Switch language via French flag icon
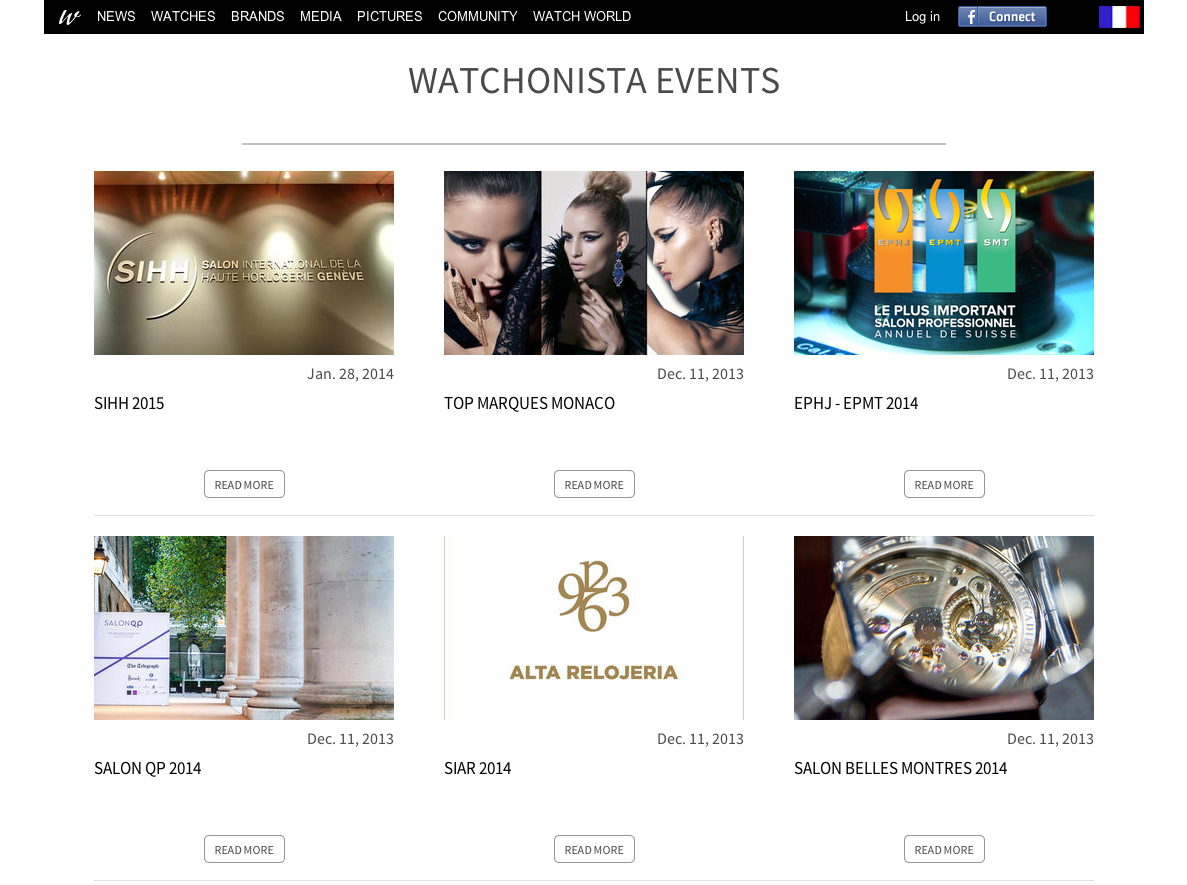 tap(1119, 17)
